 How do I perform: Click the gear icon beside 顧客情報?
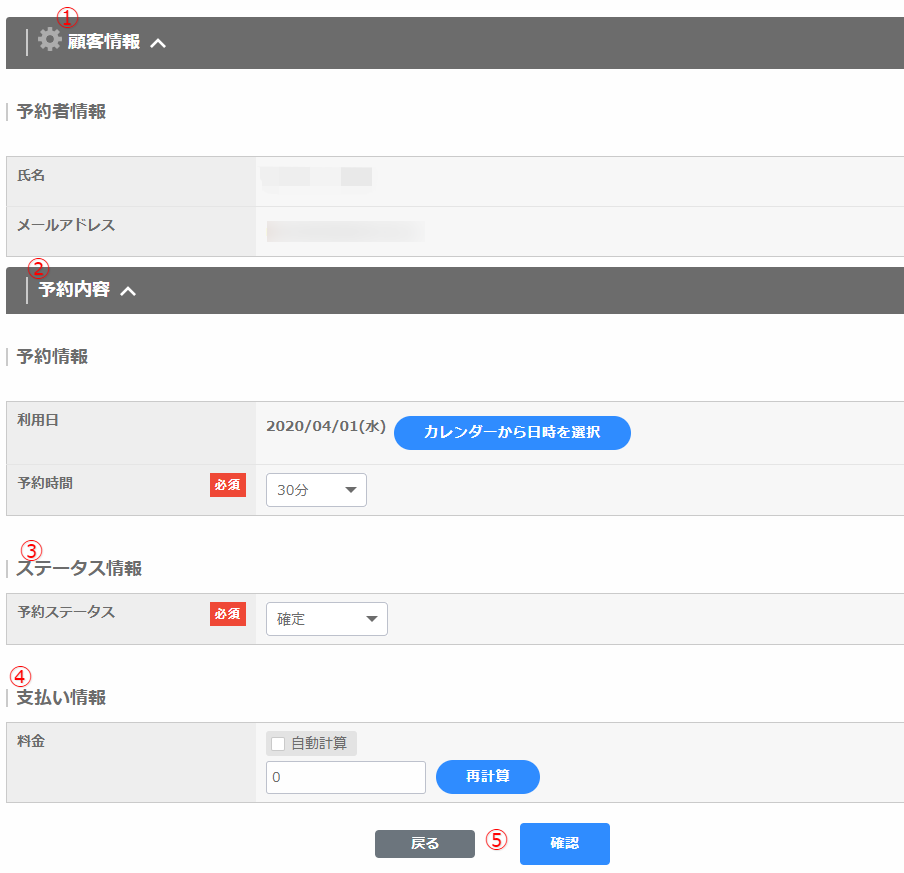pyautogui.click(x=49, y=40)
